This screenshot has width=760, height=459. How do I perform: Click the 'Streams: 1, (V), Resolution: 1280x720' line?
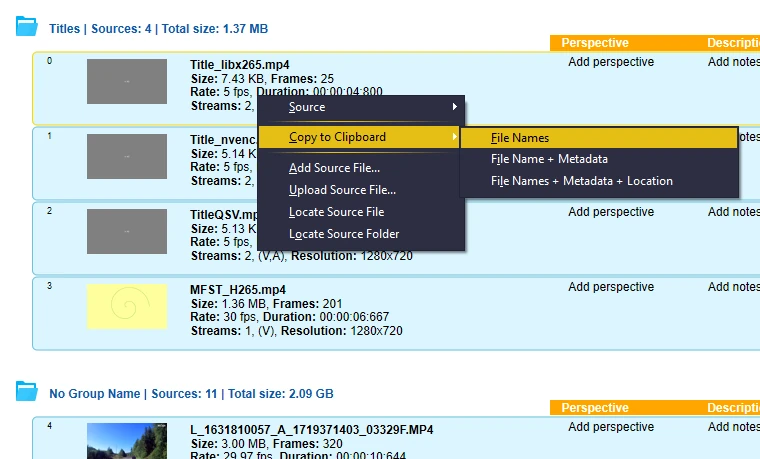tap(297, 331)
